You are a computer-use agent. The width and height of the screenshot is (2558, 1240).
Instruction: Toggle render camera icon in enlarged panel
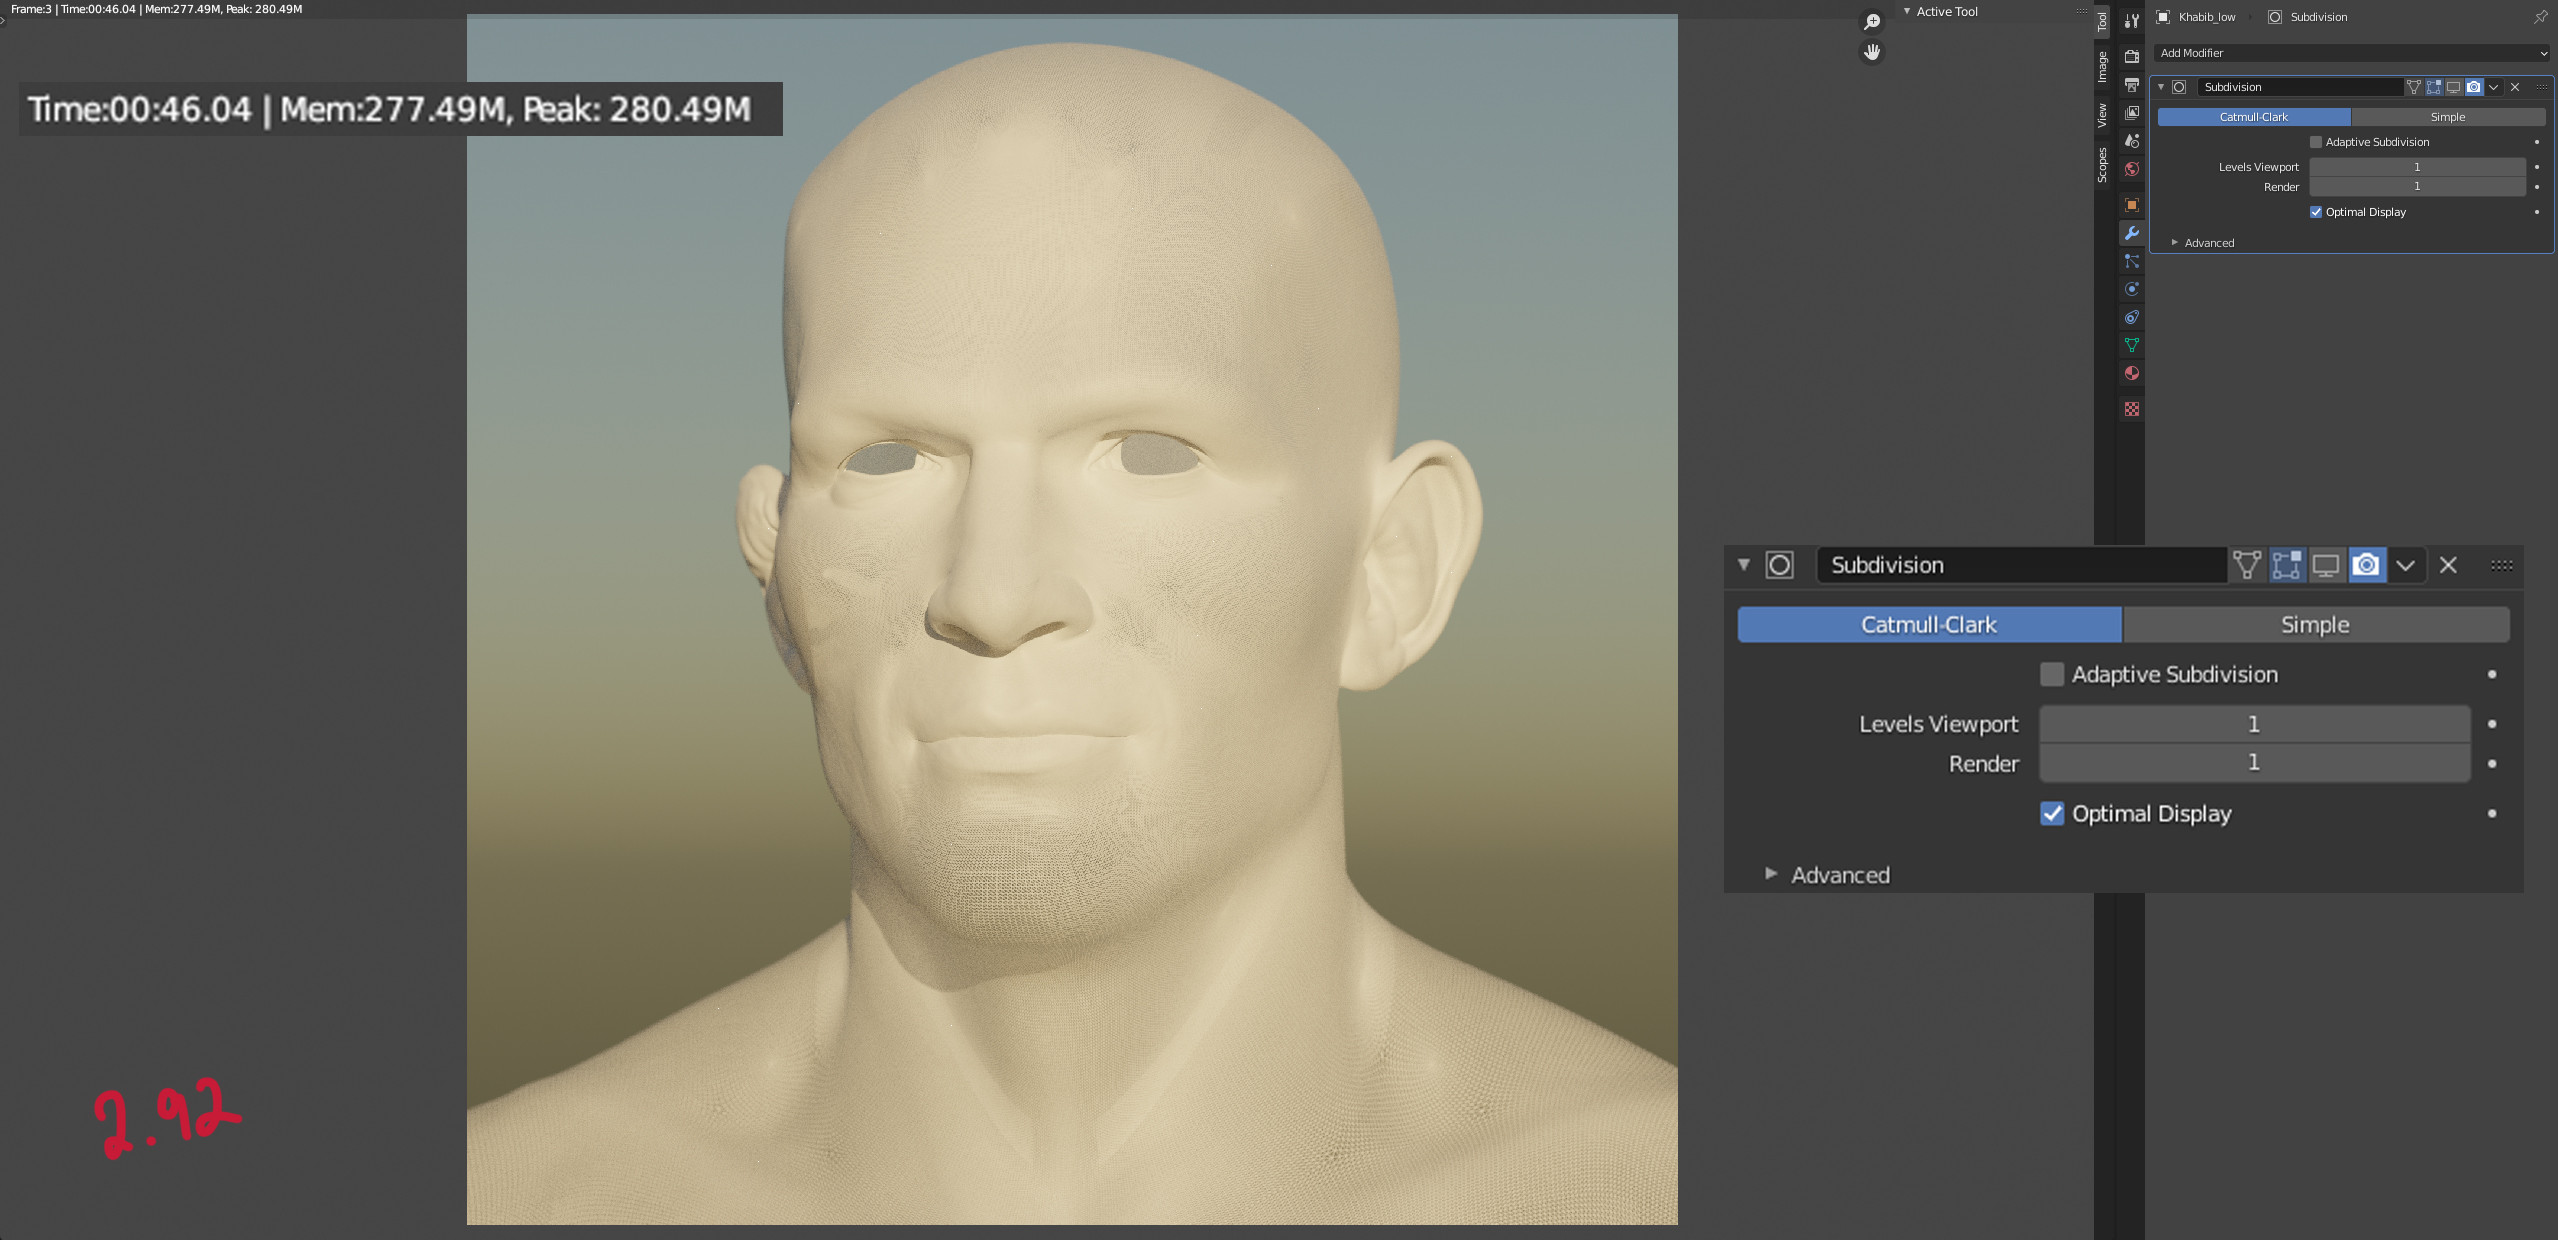(2366, 565)
